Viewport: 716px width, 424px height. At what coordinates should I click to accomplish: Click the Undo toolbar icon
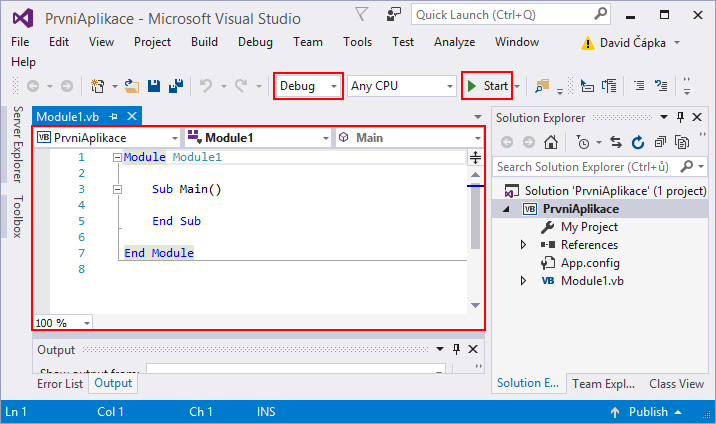pos(206,86)
